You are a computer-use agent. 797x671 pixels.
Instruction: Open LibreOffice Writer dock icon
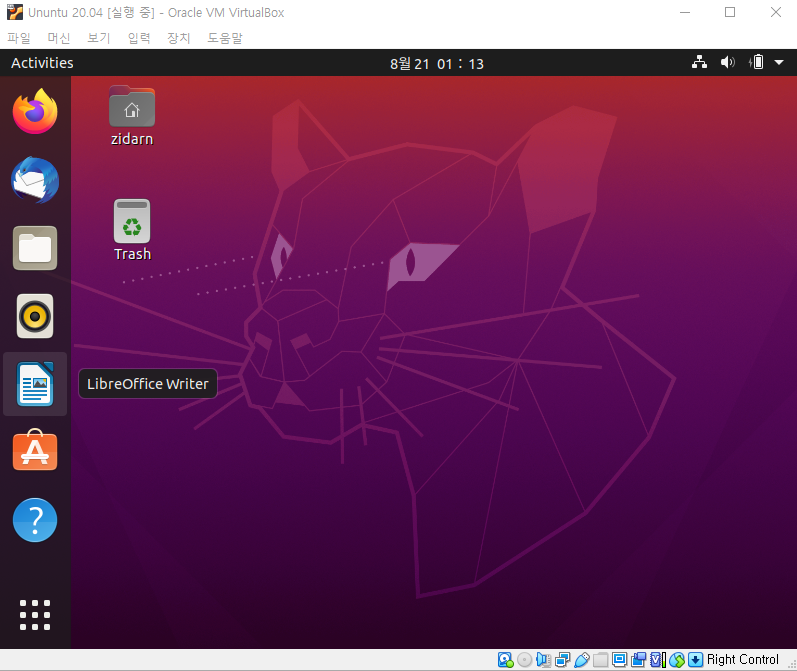tap(35, 384)
